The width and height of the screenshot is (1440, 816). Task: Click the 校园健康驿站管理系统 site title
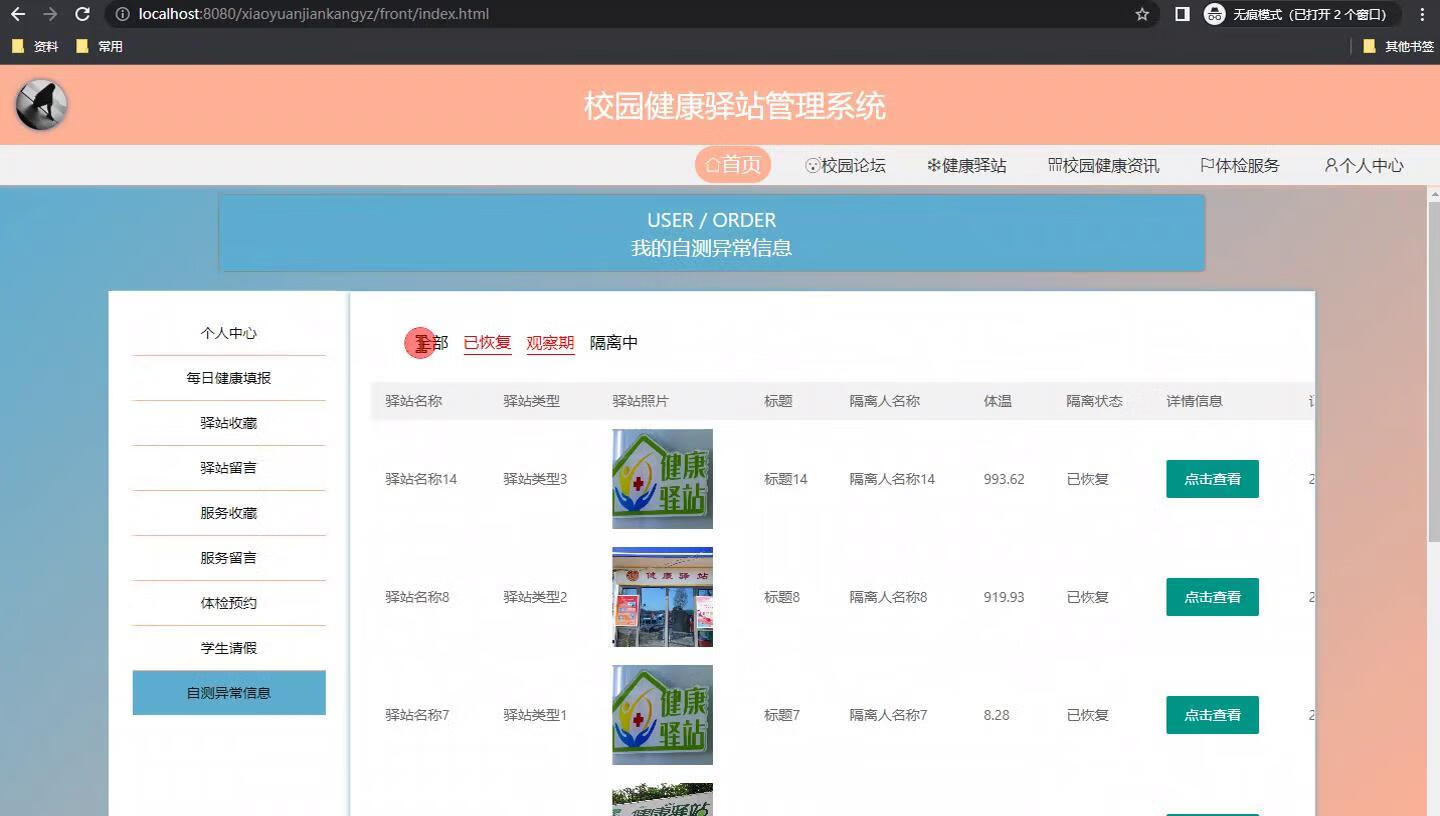[x=735, y=106]
